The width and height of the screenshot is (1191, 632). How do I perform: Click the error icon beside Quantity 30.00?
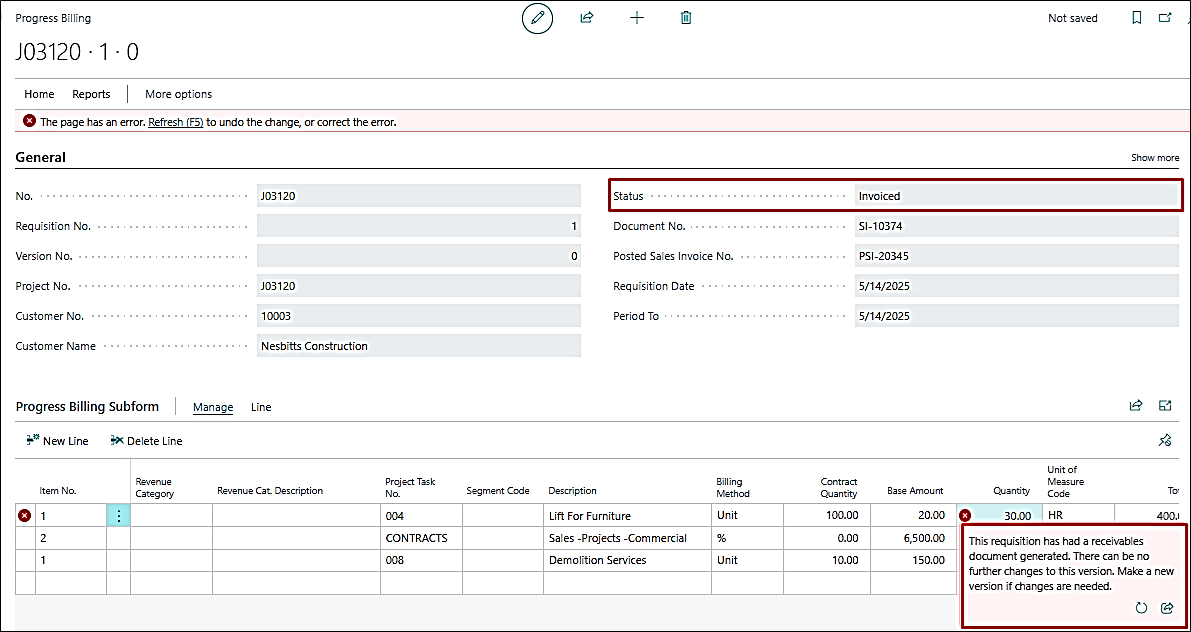[965, 516]
